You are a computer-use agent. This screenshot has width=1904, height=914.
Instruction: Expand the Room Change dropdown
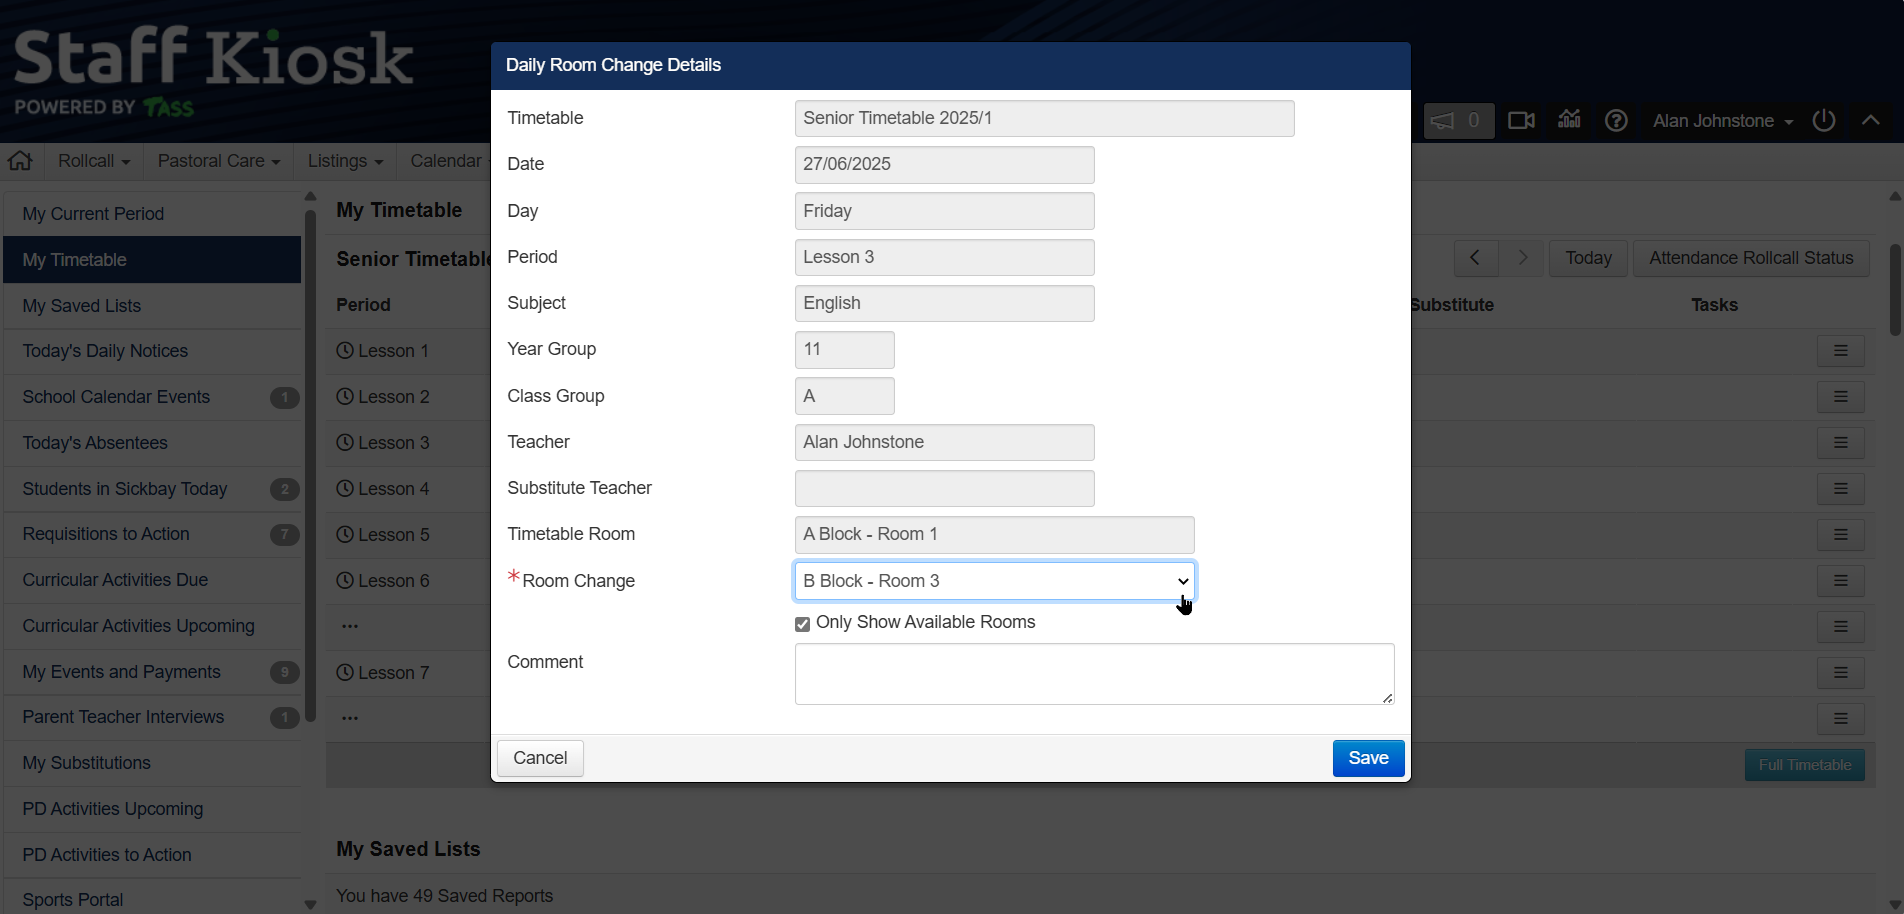(994, 581)
